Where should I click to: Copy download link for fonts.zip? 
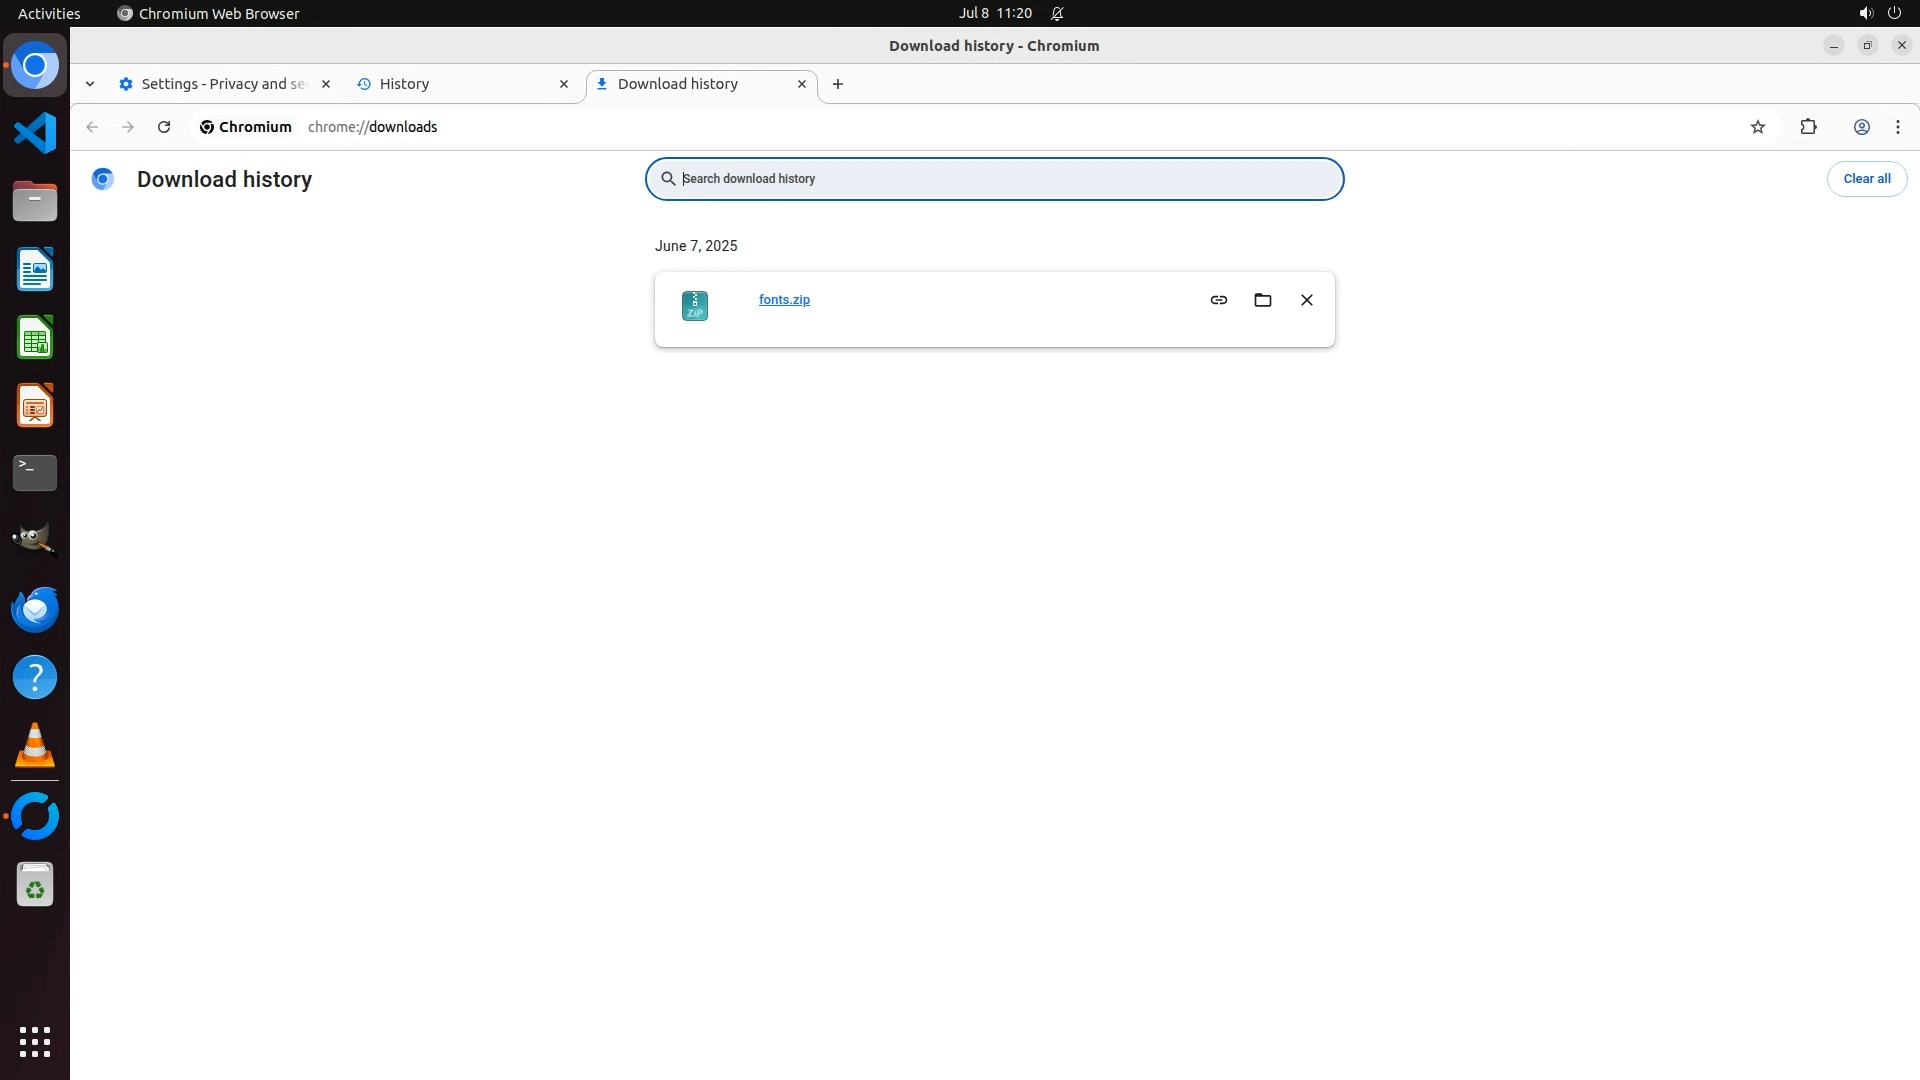(x=1218, y=300)
